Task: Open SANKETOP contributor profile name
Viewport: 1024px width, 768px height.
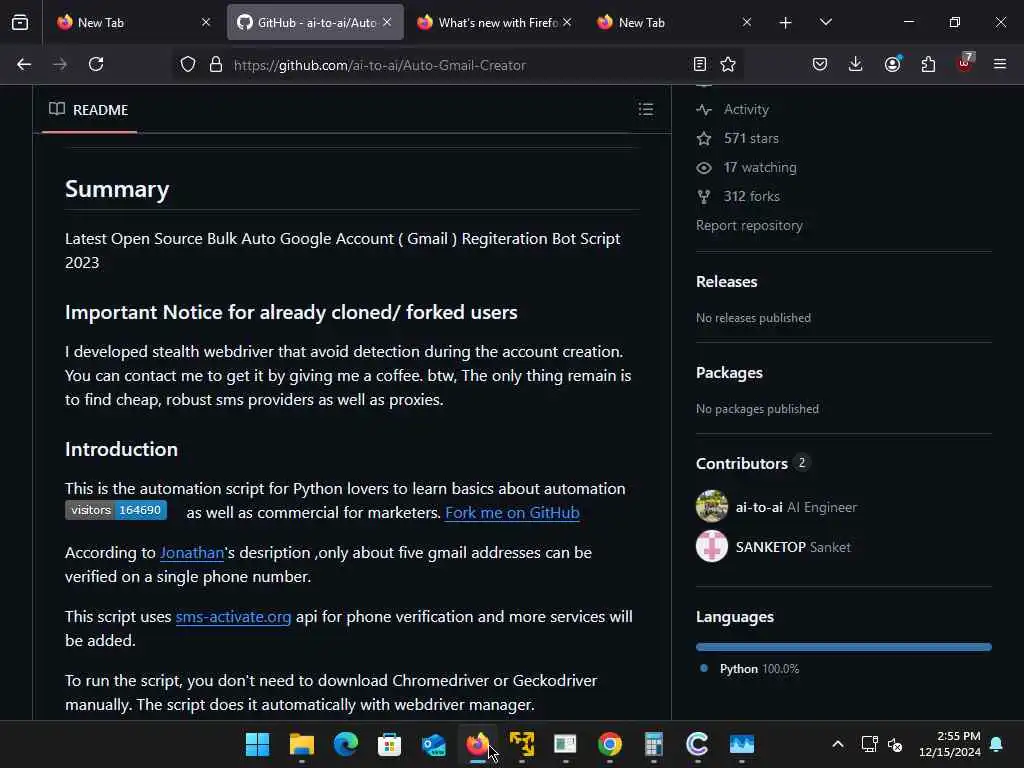Action: 771,547
